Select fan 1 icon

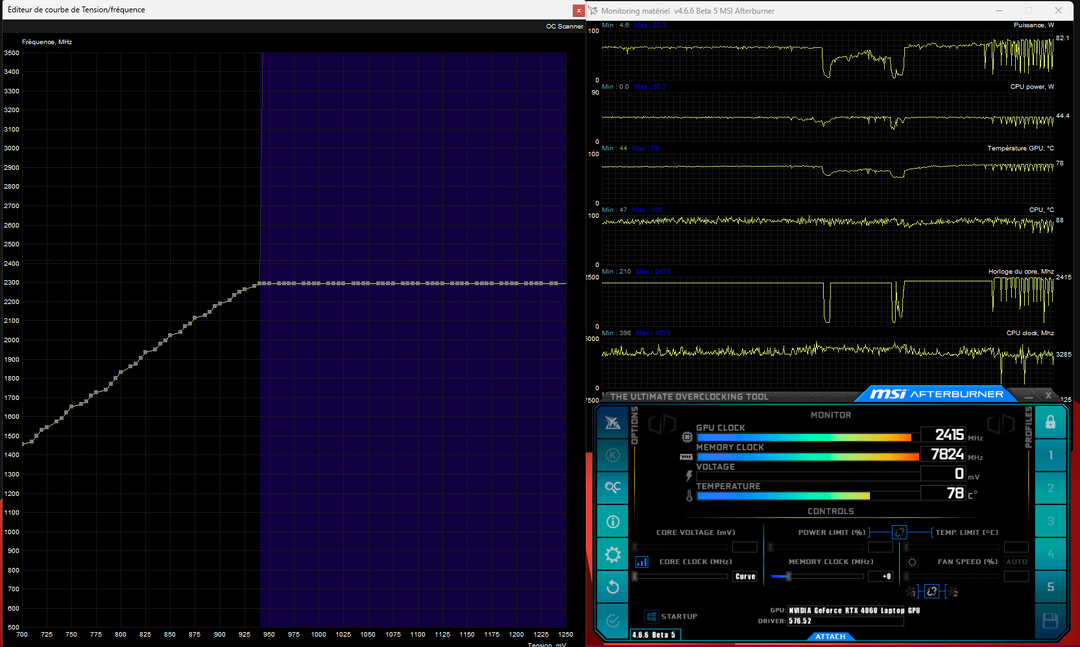(912, 592)
